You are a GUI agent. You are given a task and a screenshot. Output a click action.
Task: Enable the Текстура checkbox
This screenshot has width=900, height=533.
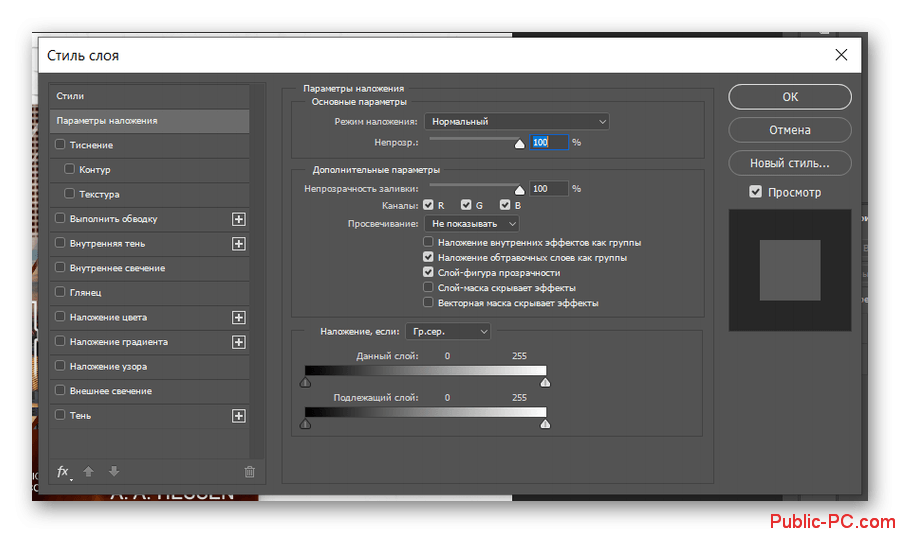[x=69, y=193]
